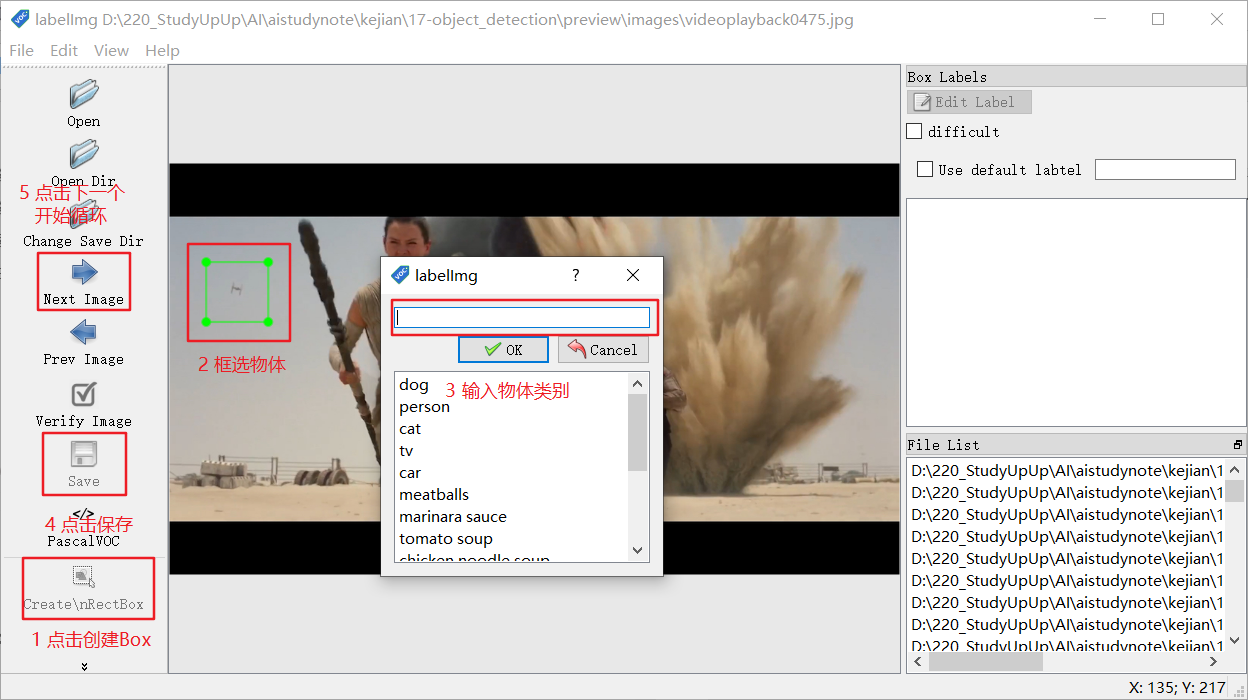
Task: Click the Open file icon
Action: (x=84, y=95)
